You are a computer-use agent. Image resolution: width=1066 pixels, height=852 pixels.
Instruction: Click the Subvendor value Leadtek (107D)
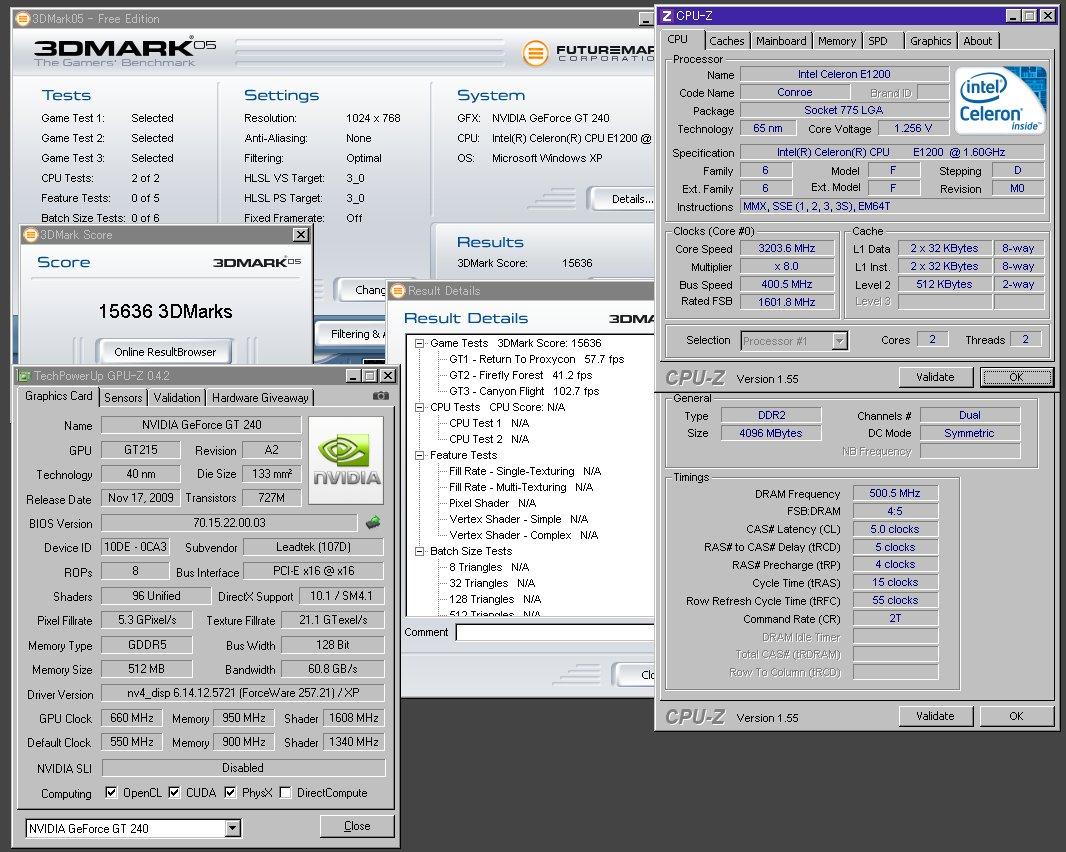[x=313, y=547]
